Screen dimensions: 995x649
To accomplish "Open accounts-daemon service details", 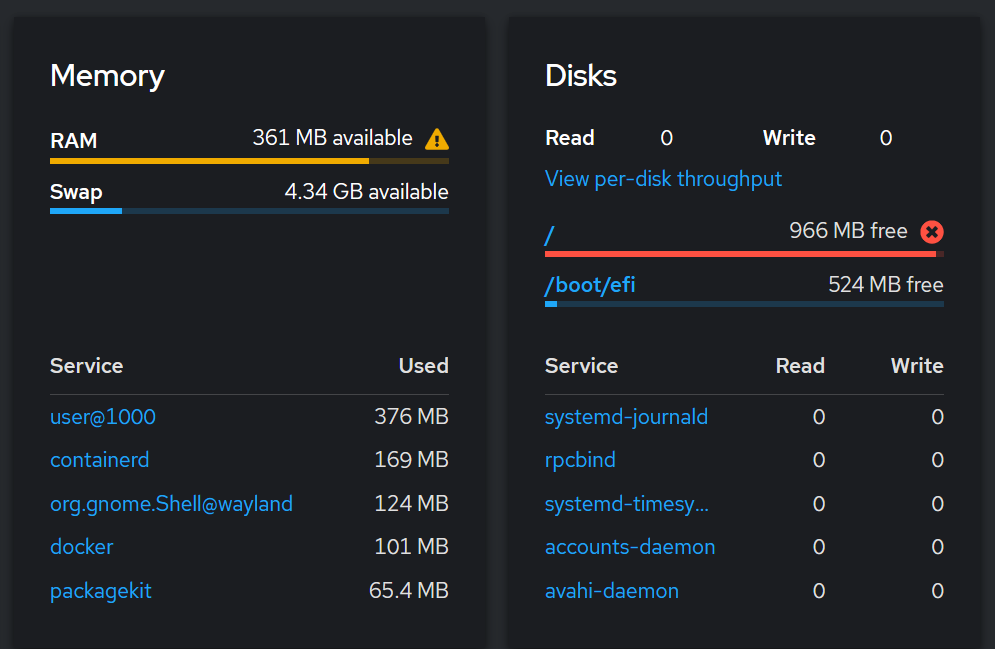I will (x=630, y=547).
